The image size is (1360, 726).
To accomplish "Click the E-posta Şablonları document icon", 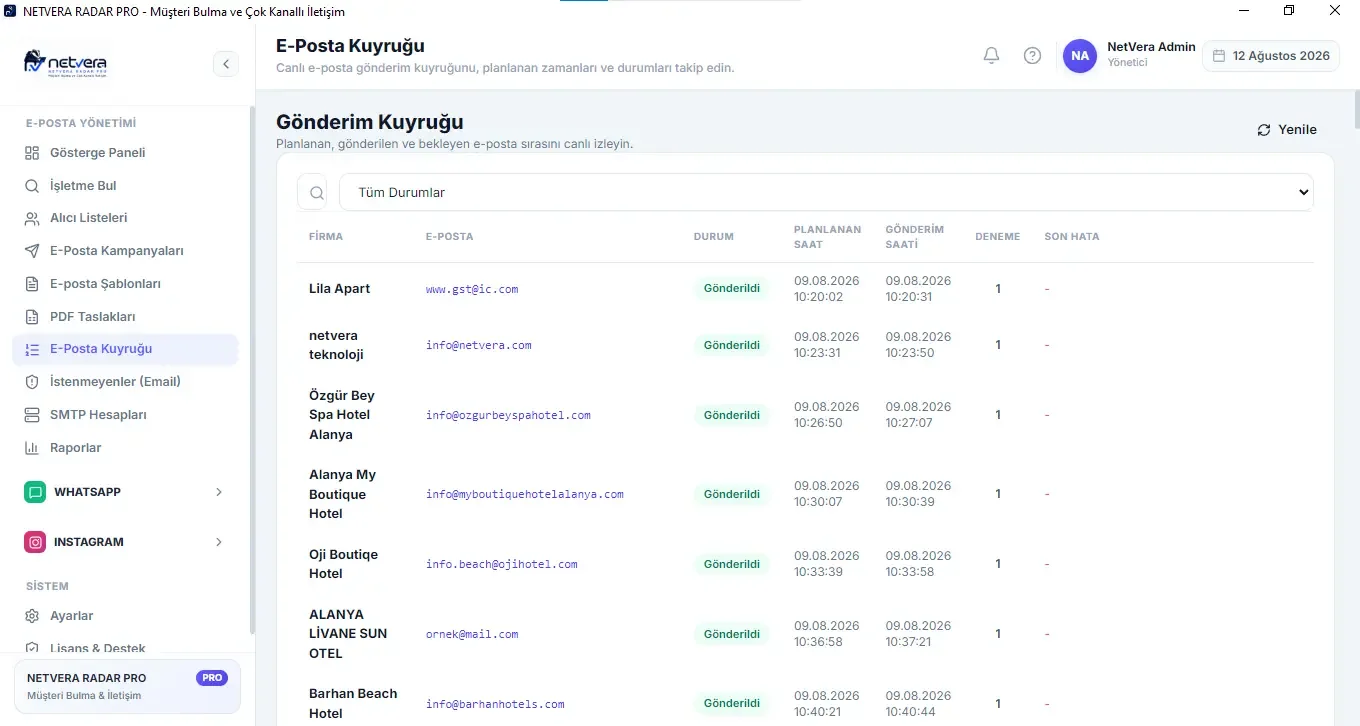I will pyautogui.click(x=32, y=284).
